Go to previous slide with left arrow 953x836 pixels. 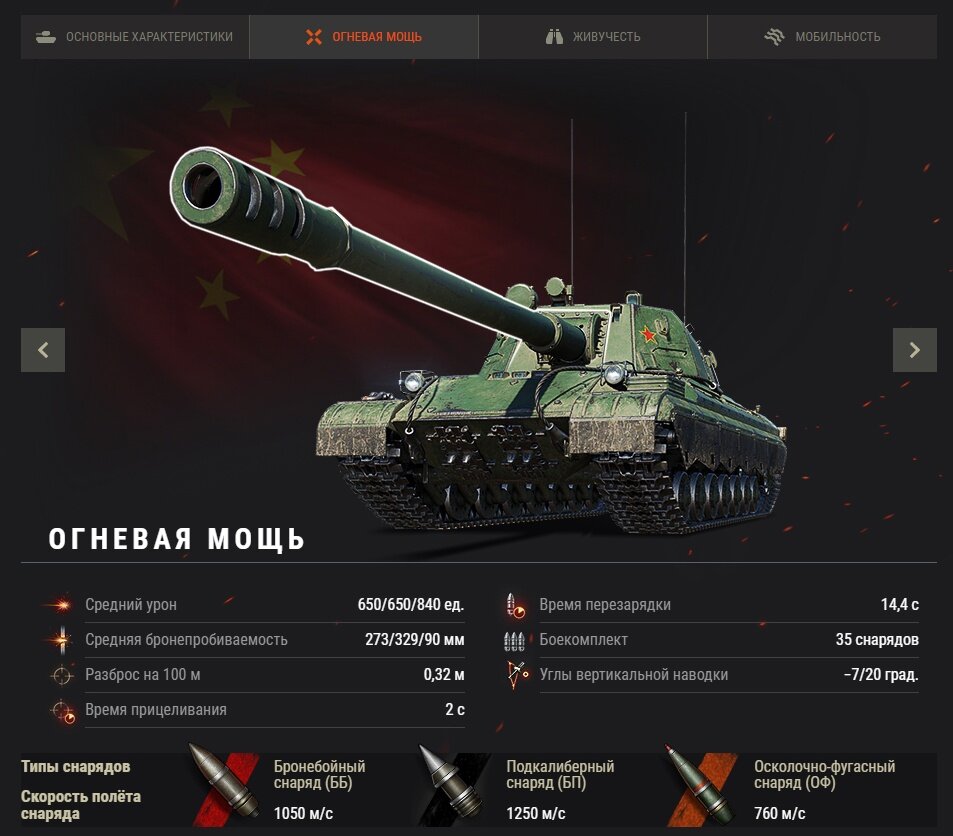click(x=43, y=350)
